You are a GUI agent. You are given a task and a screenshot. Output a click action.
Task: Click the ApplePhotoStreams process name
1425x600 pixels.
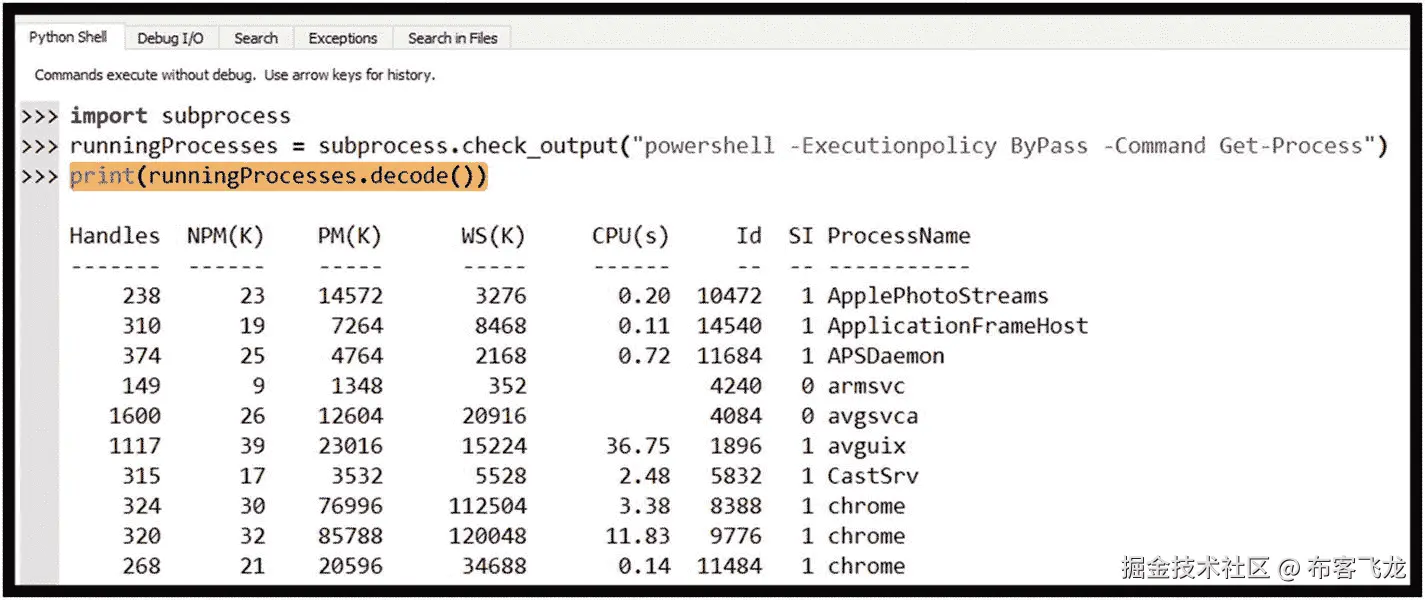point(937,296)
